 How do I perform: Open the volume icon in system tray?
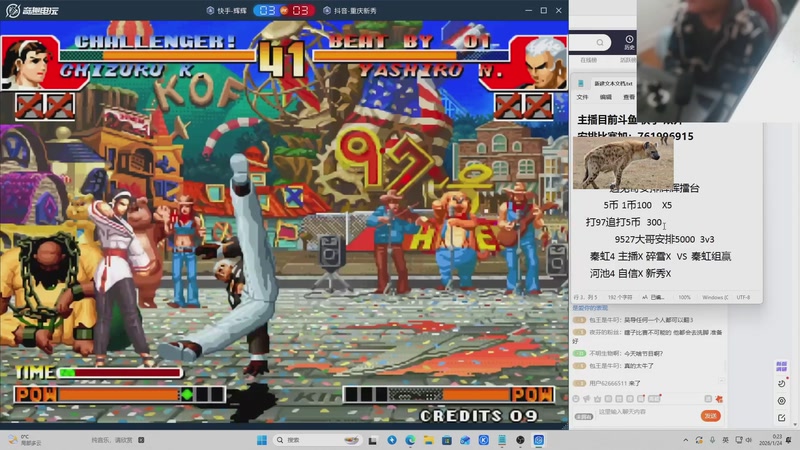point(748,440)
